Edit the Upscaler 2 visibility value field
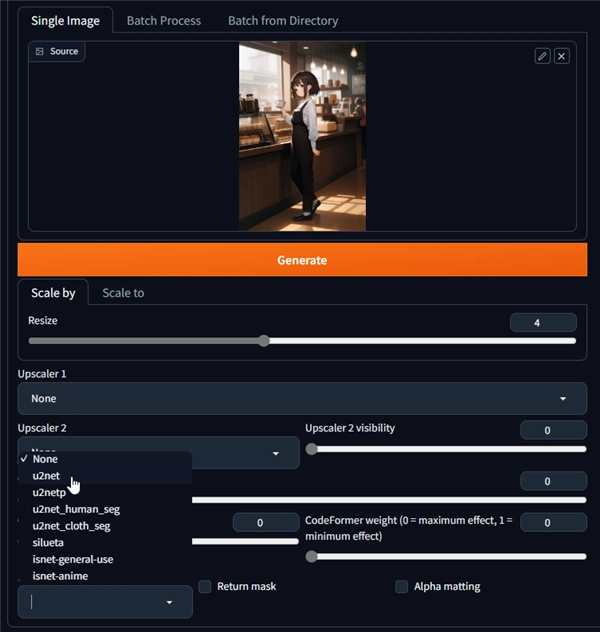The height and width of the screenshot is (632, 600). coord(553,430)
